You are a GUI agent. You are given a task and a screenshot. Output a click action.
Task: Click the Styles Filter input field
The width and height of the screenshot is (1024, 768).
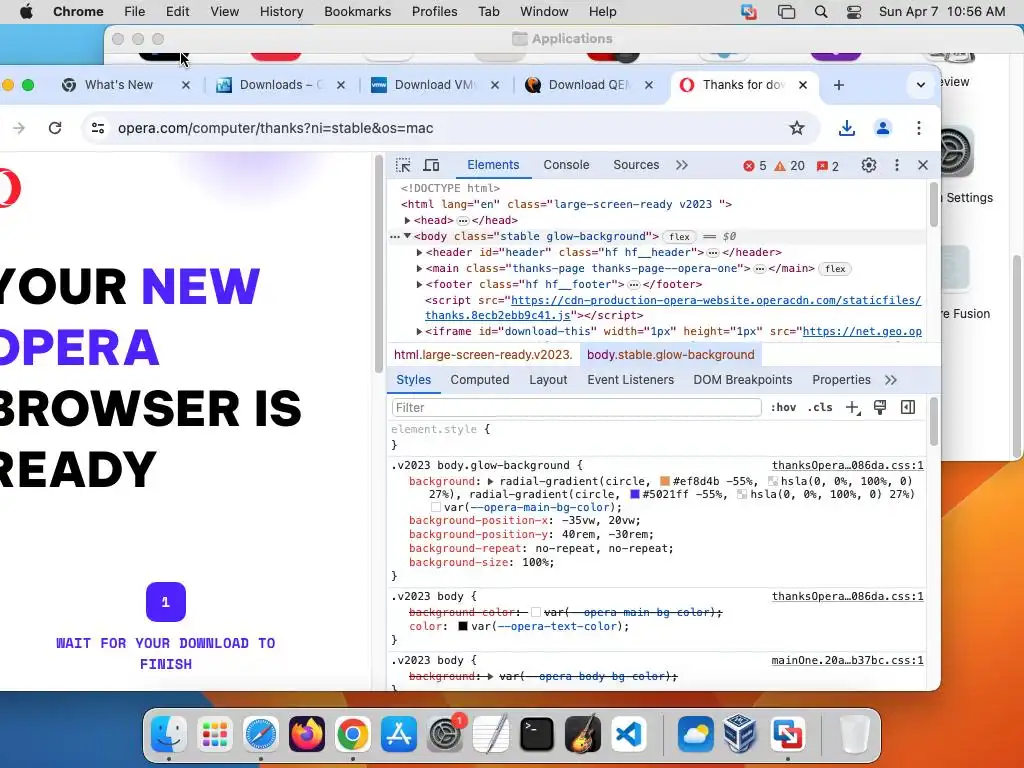click(x=577, y=408)
